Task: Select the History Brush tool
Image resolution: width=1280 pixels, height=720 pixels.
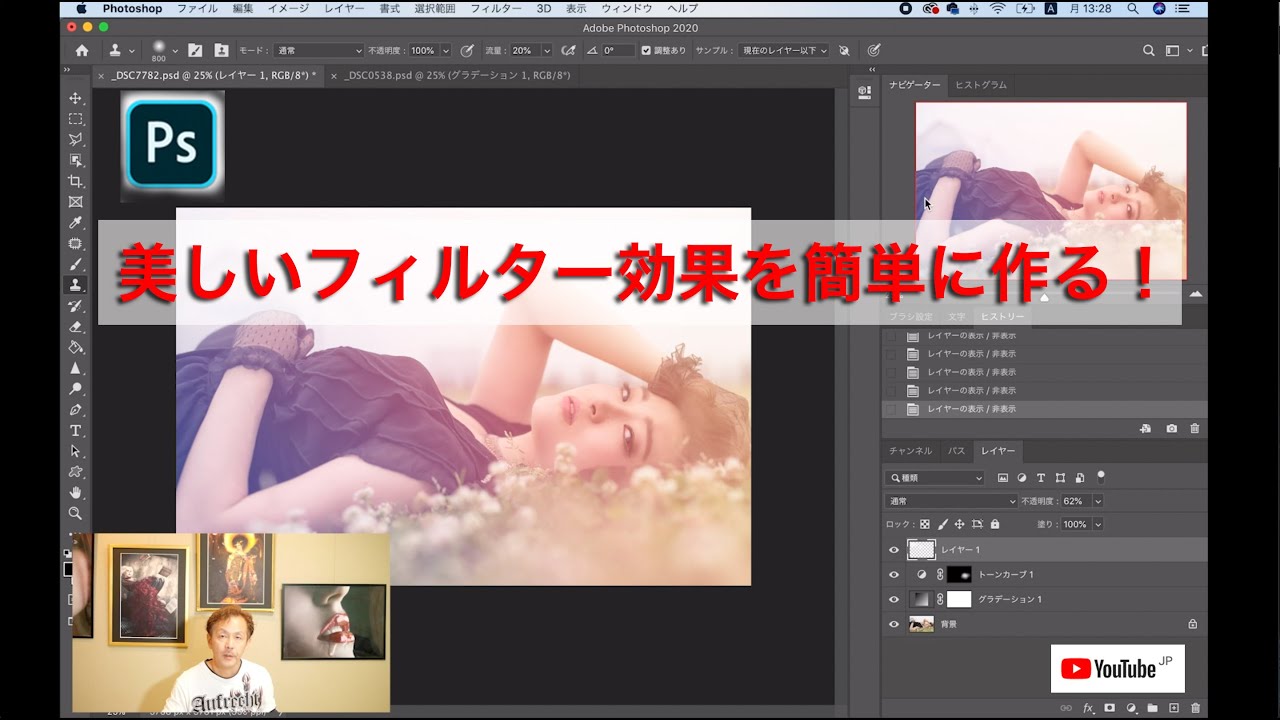Action: pyautogui.click(x=75, y=306)
